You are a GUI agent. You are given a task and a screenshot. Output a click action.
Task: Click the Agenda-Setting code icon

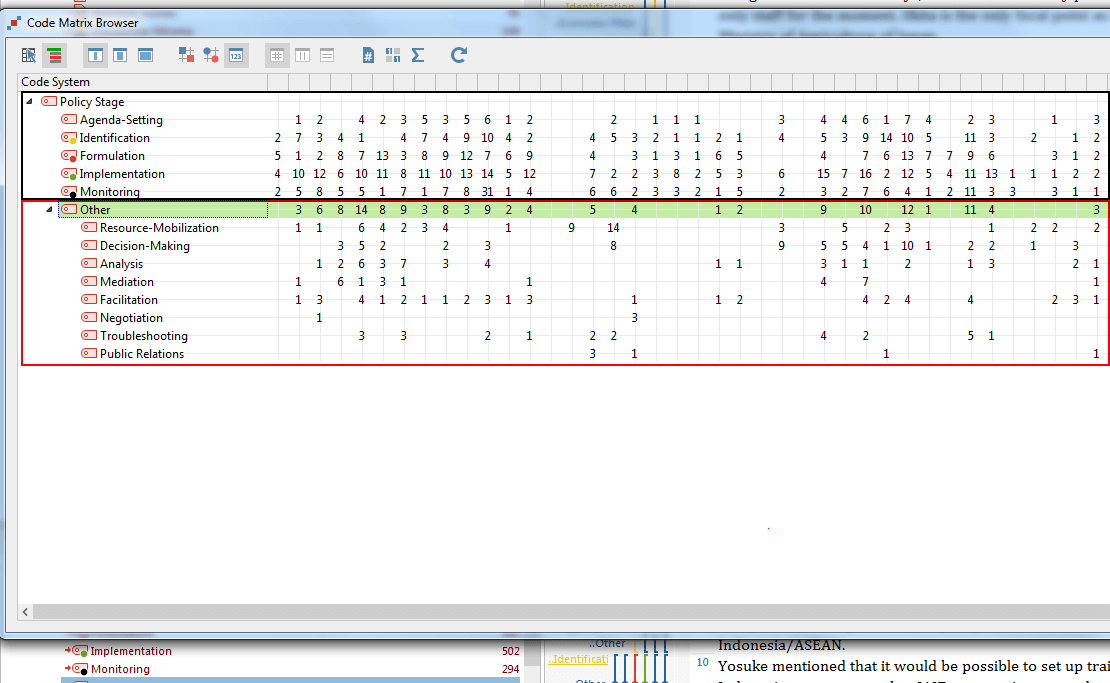[69, 119]
